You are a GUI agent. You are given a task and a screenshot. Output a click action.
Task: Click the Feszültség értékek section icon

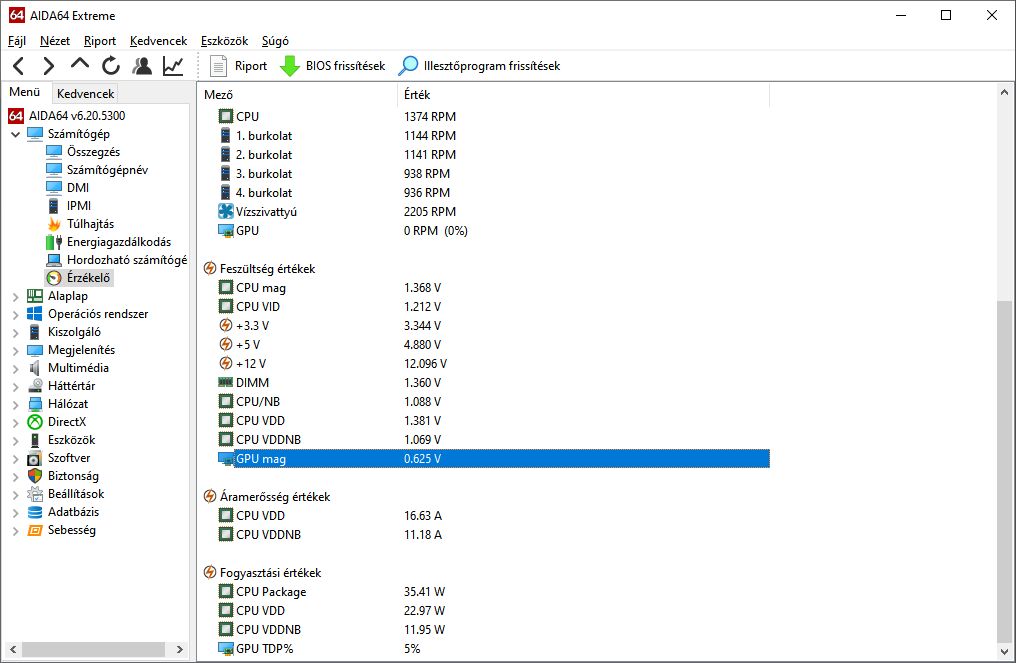210,268
